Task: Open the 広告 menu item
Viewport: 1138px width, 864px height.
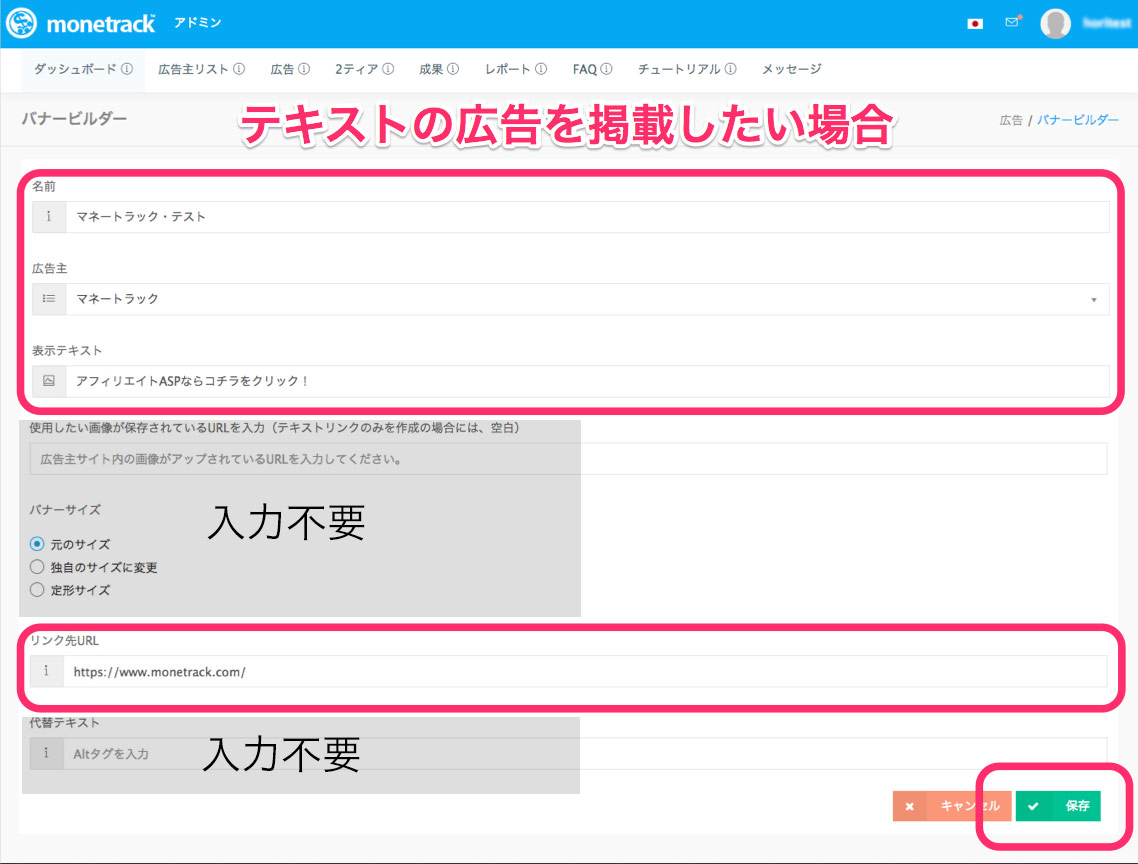Action: pos(290,69)
